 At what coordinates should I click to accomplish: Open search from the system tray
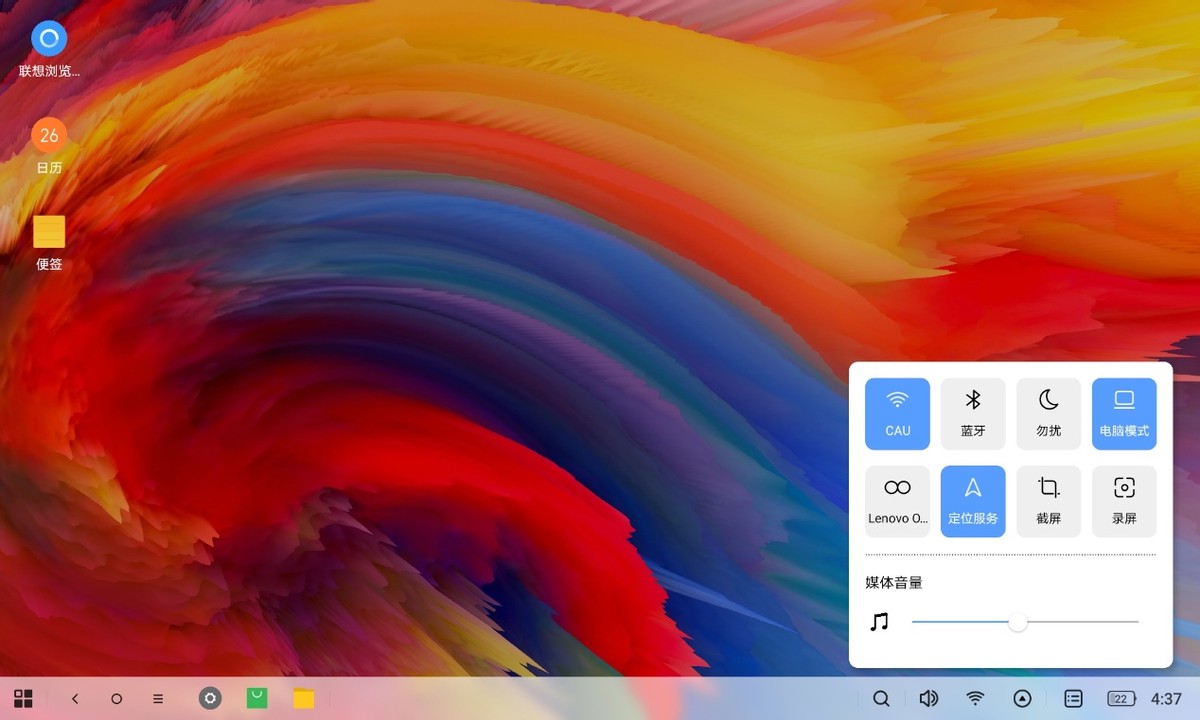(881, 698)
